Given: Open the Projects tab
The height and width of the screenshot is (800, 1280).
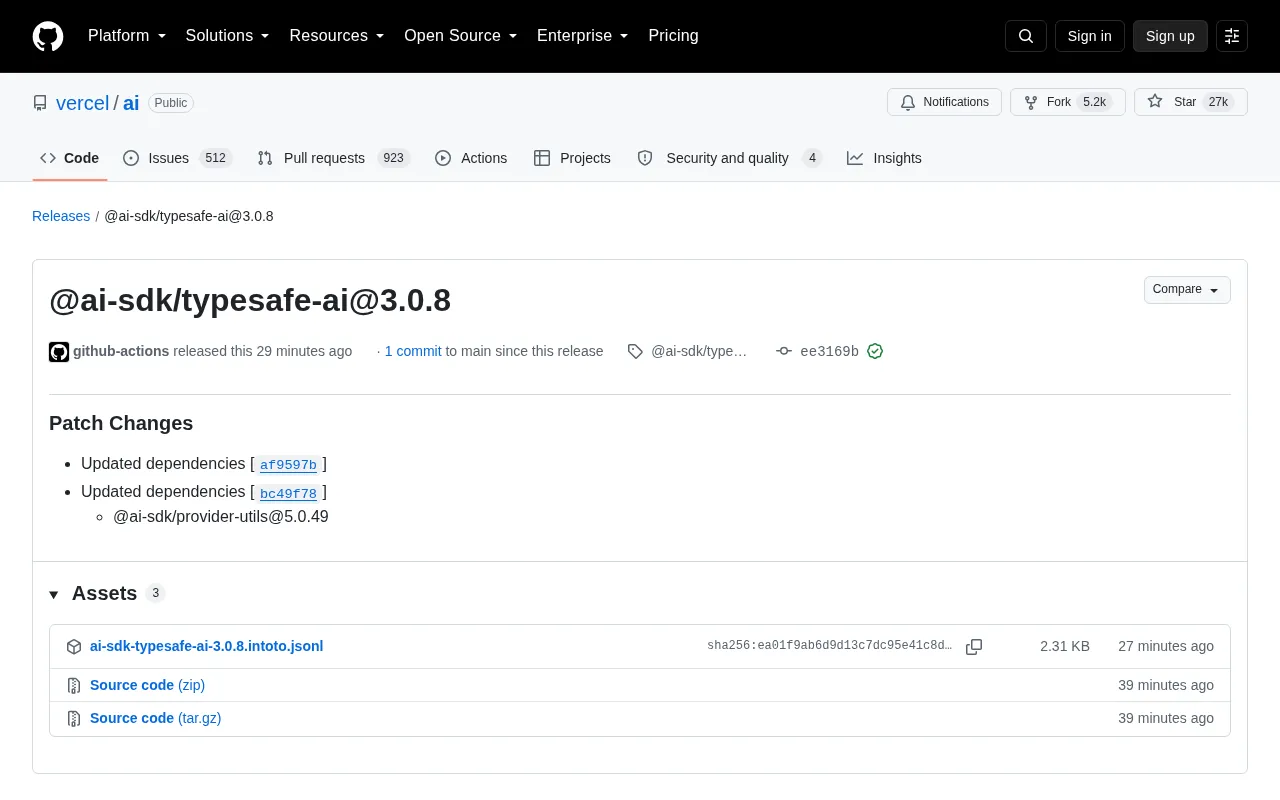Looking at the screenshot, I should click(x=572, y=158).
